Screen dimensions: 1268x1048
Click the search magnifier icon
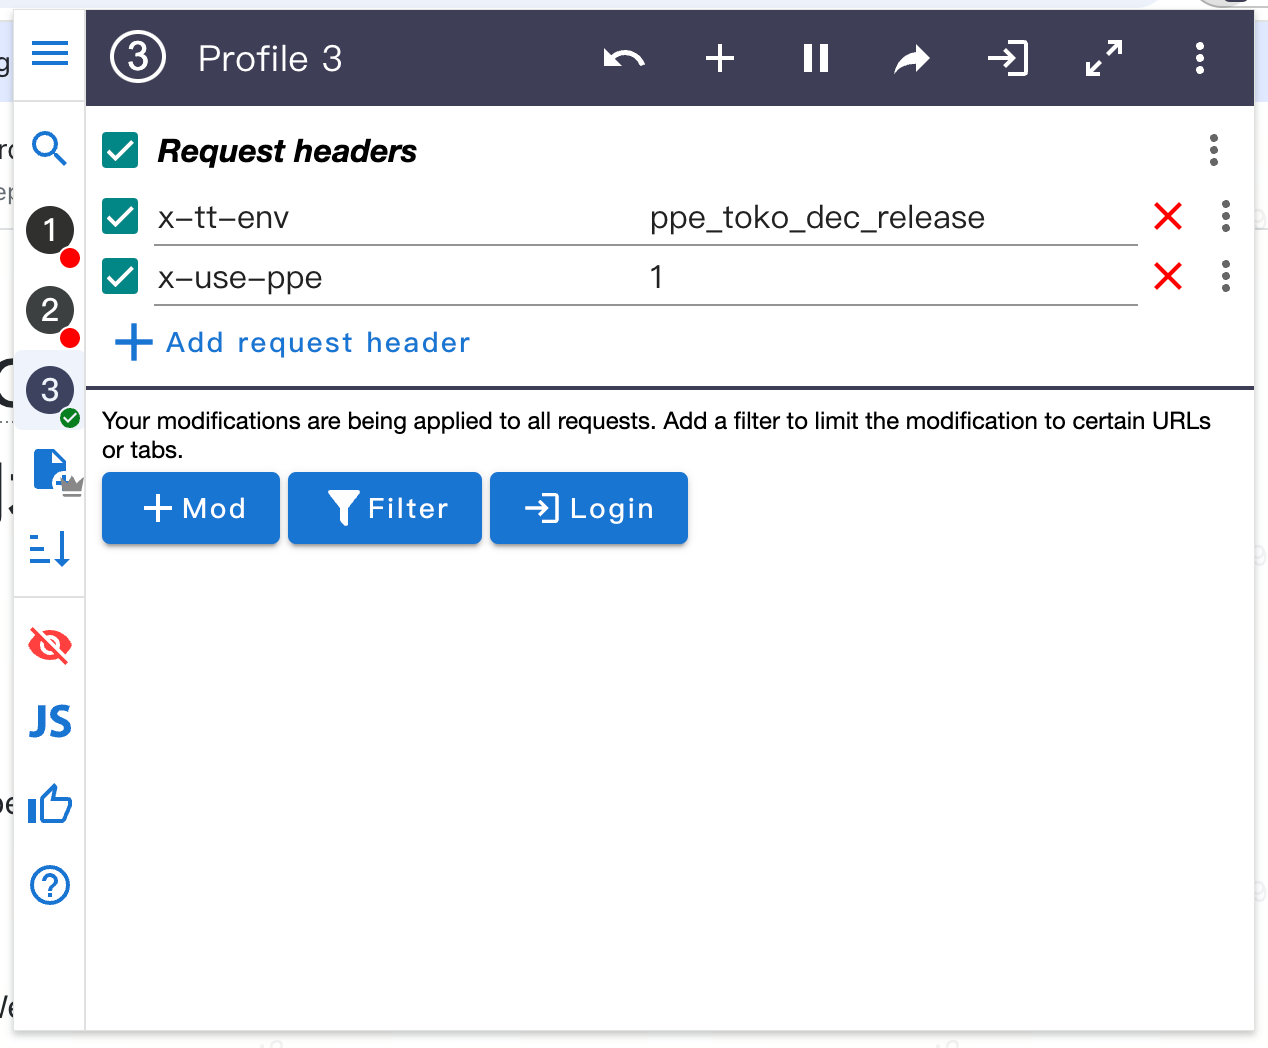50,148
